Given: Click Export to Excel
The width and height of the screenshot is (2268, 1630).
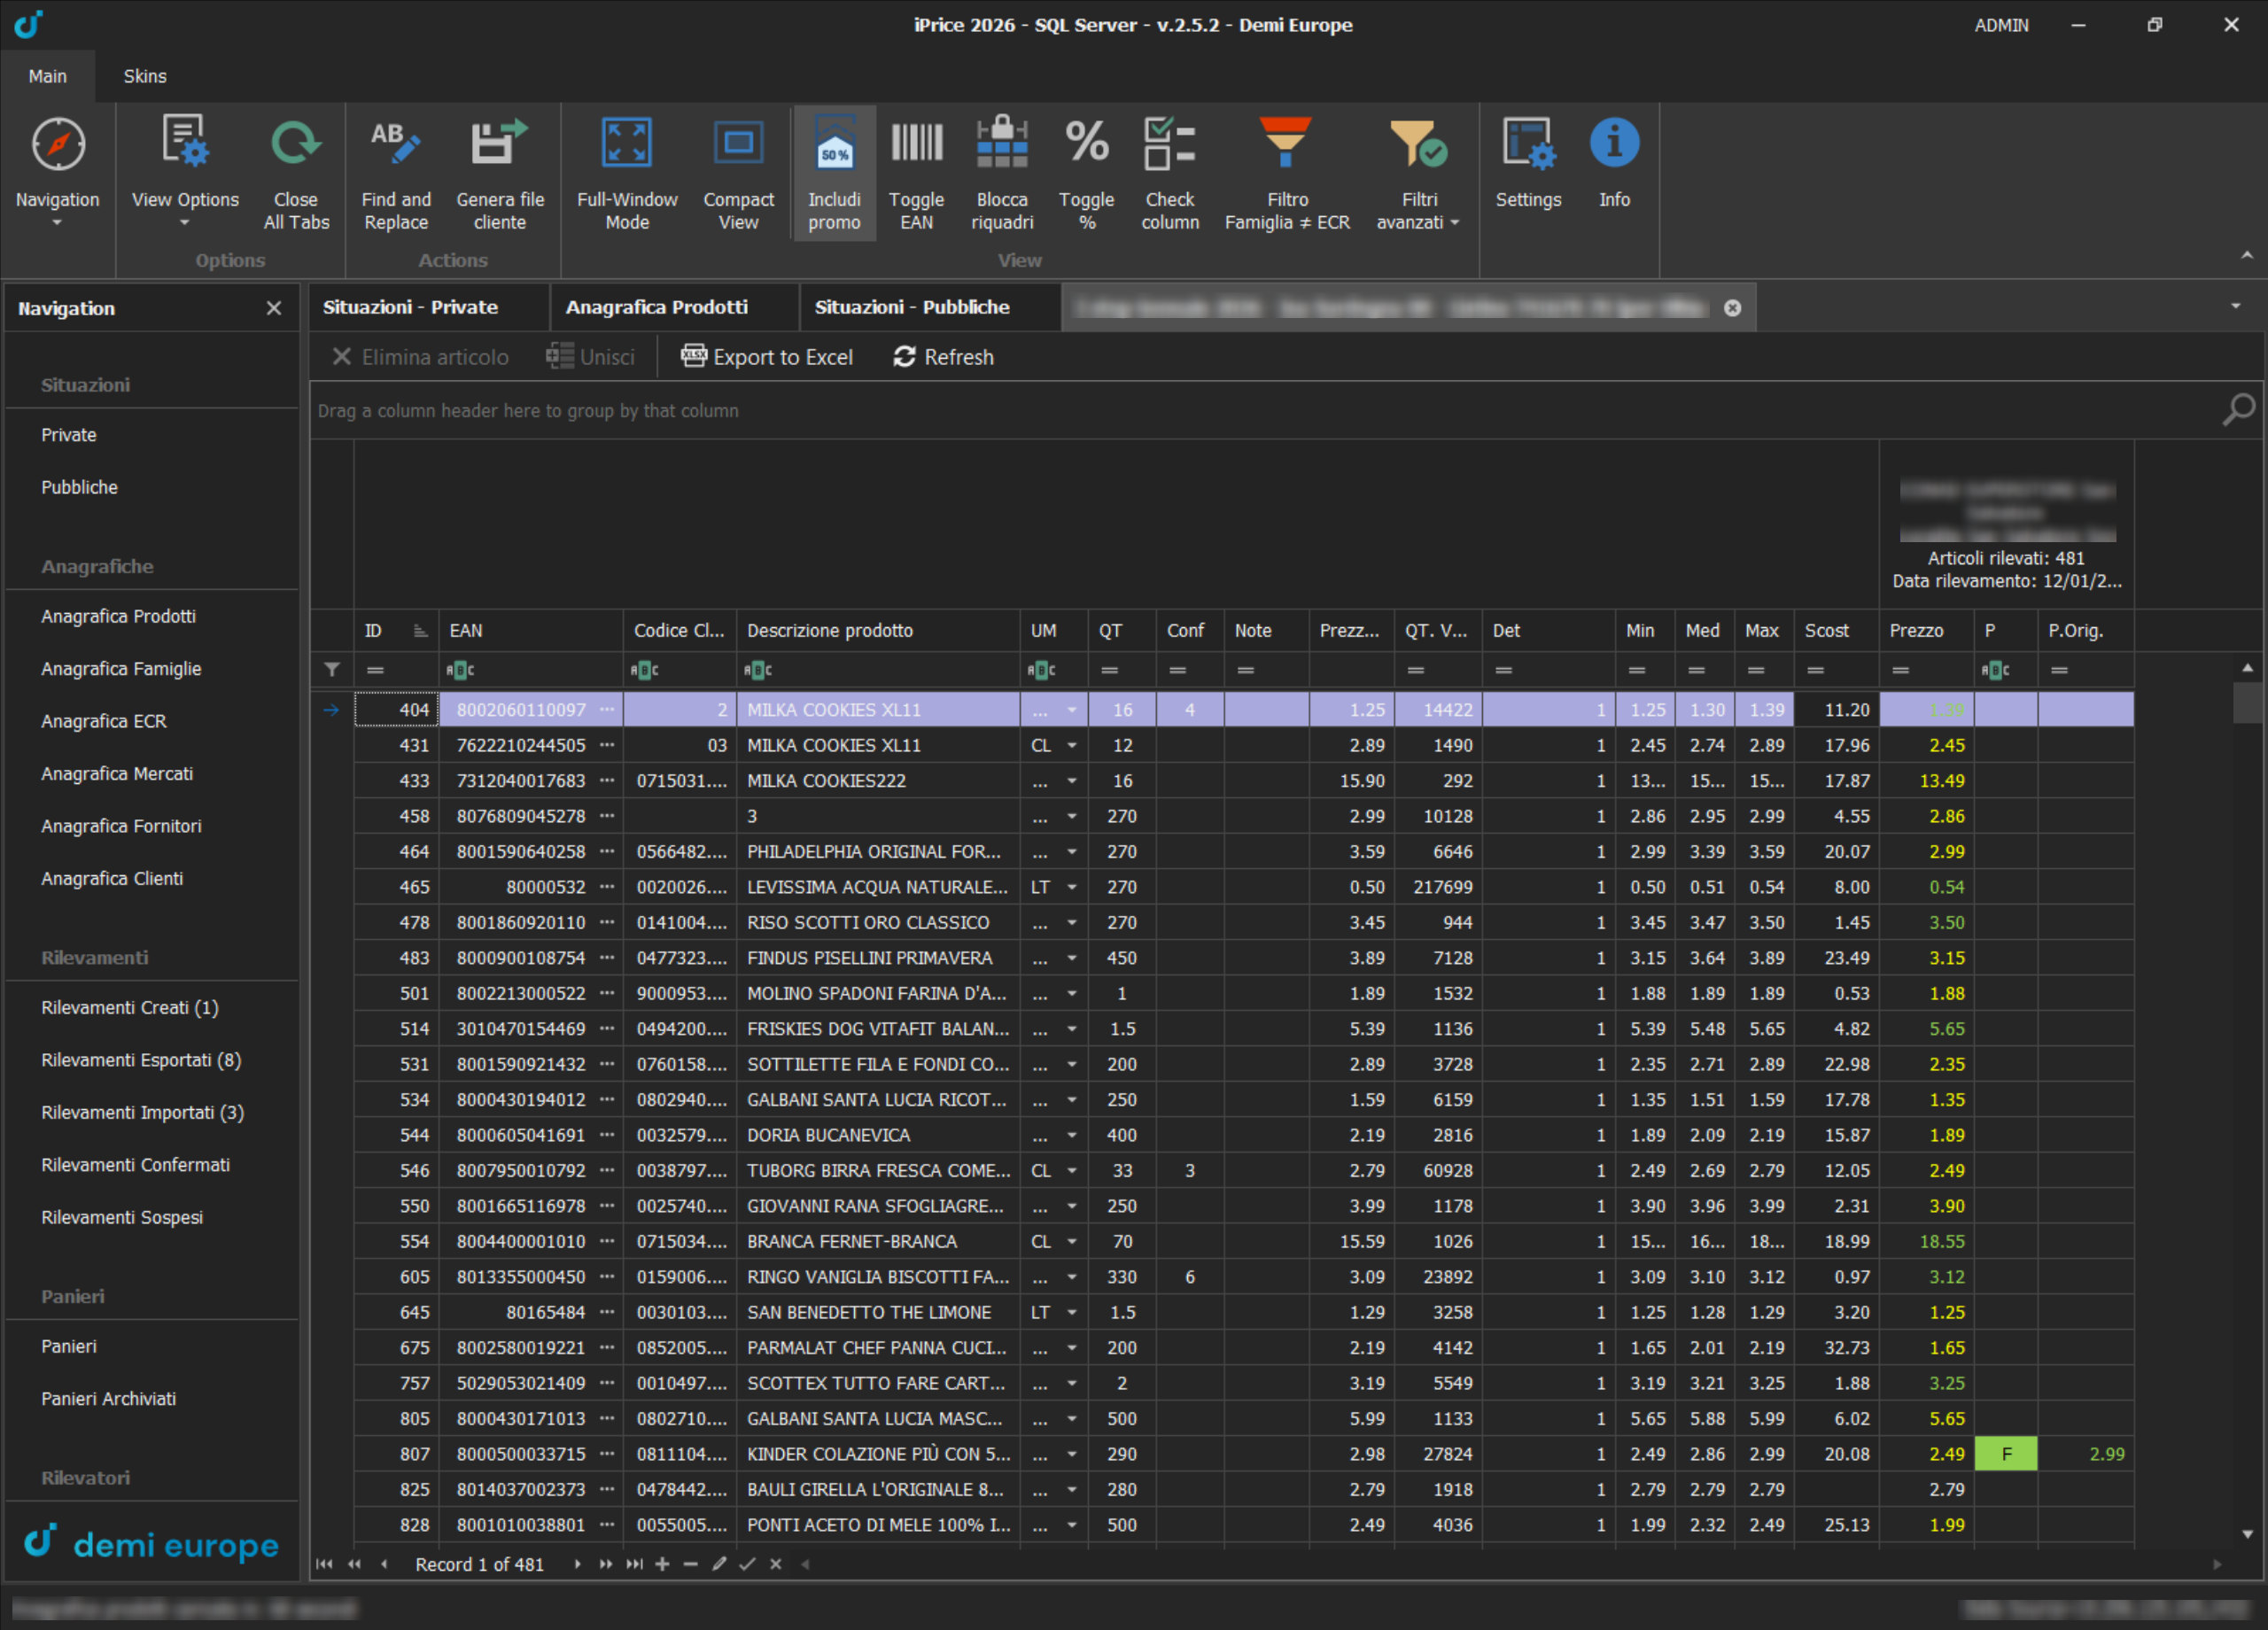Looking at the screenshot, I should [x=766, y=357].
